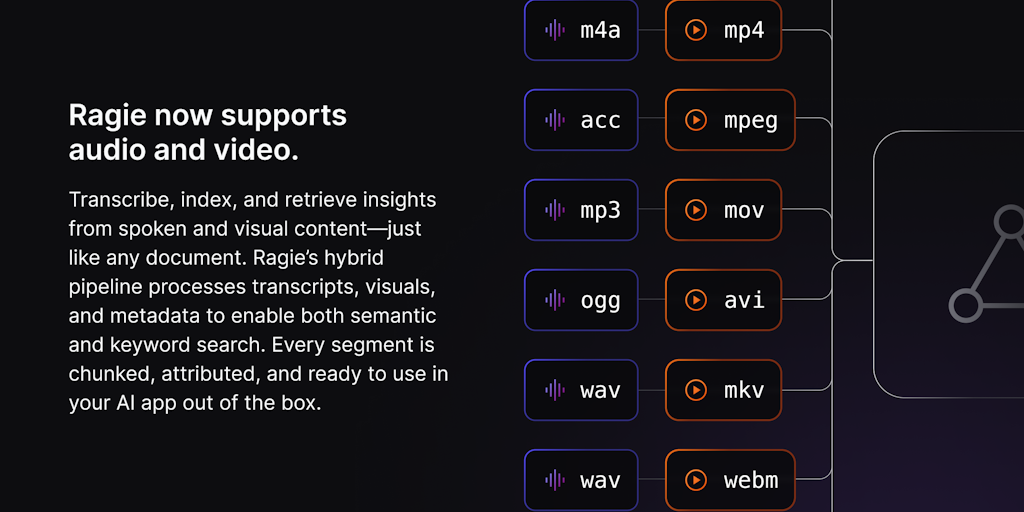Click the graph node circle in right panel

tap(965, 305)
